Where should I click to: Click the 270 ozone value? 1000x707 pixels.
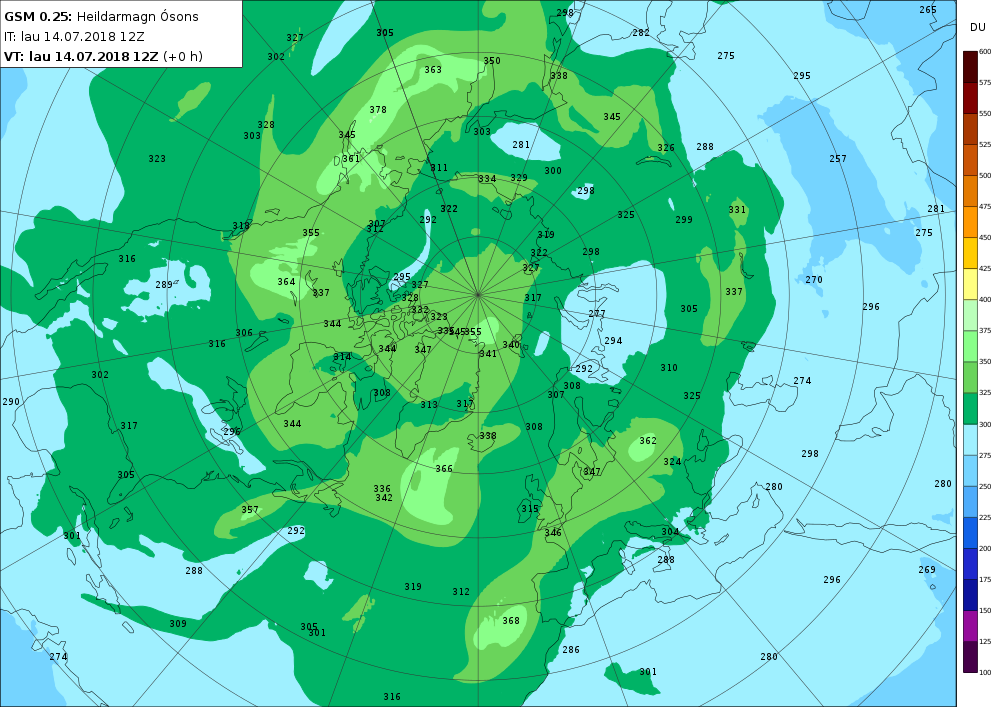click(x=814, y=279)
